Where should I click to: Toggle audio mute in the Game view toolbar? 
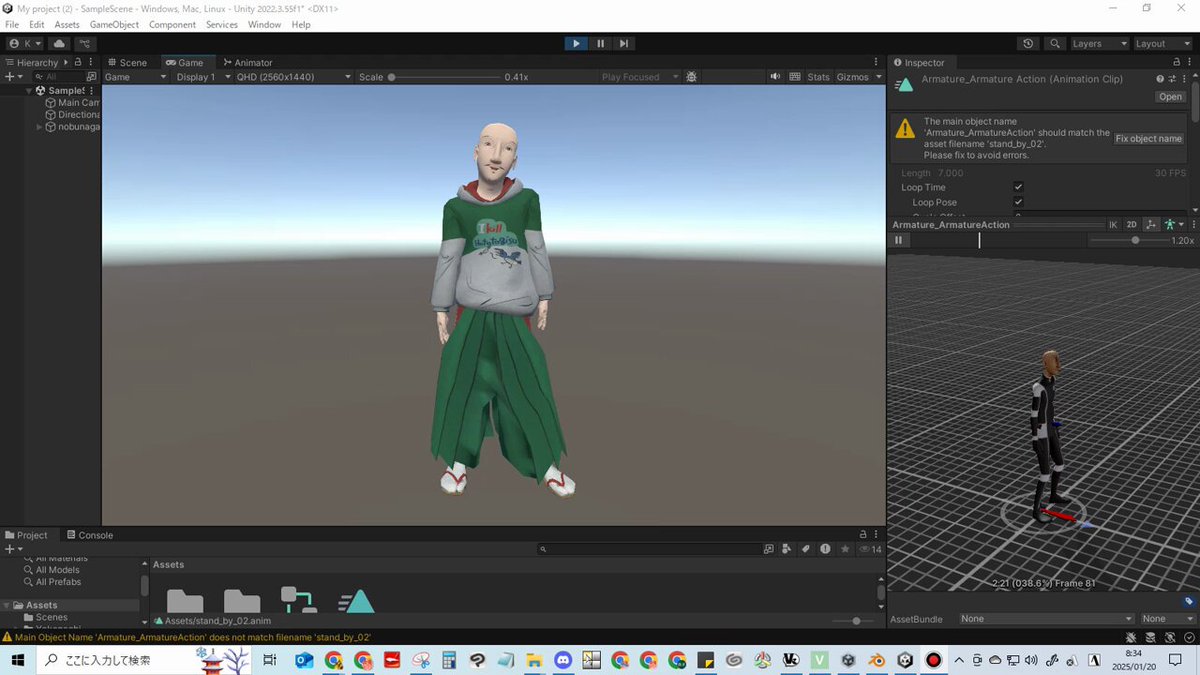click(775, 76)
